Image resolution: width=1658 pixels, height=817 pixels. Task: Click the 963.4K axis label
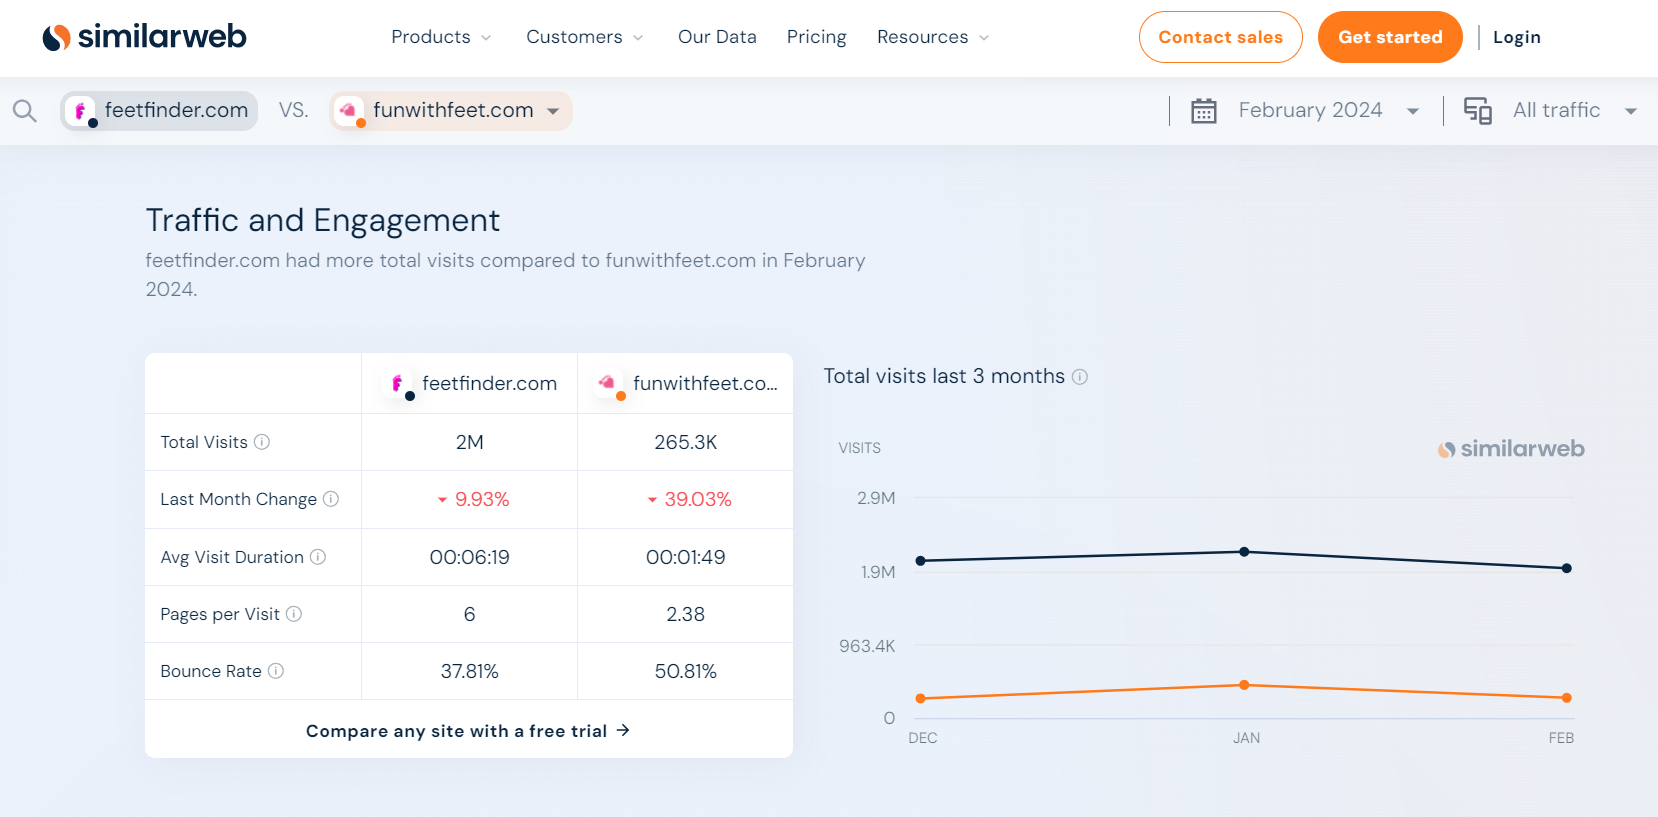(867, 646)
